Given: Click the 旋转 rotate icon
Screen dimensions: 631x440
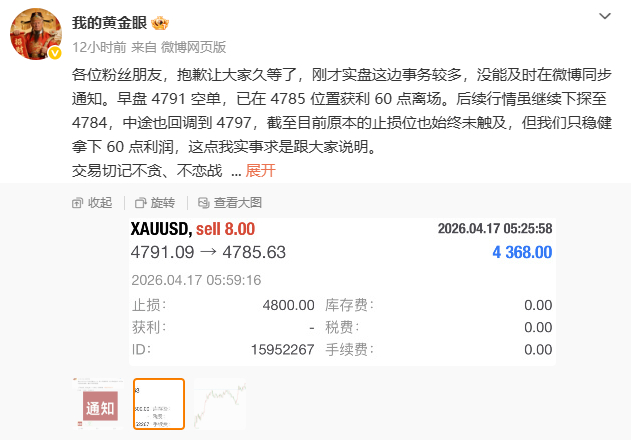Looking at the screenshot, I should click(140, 203).
